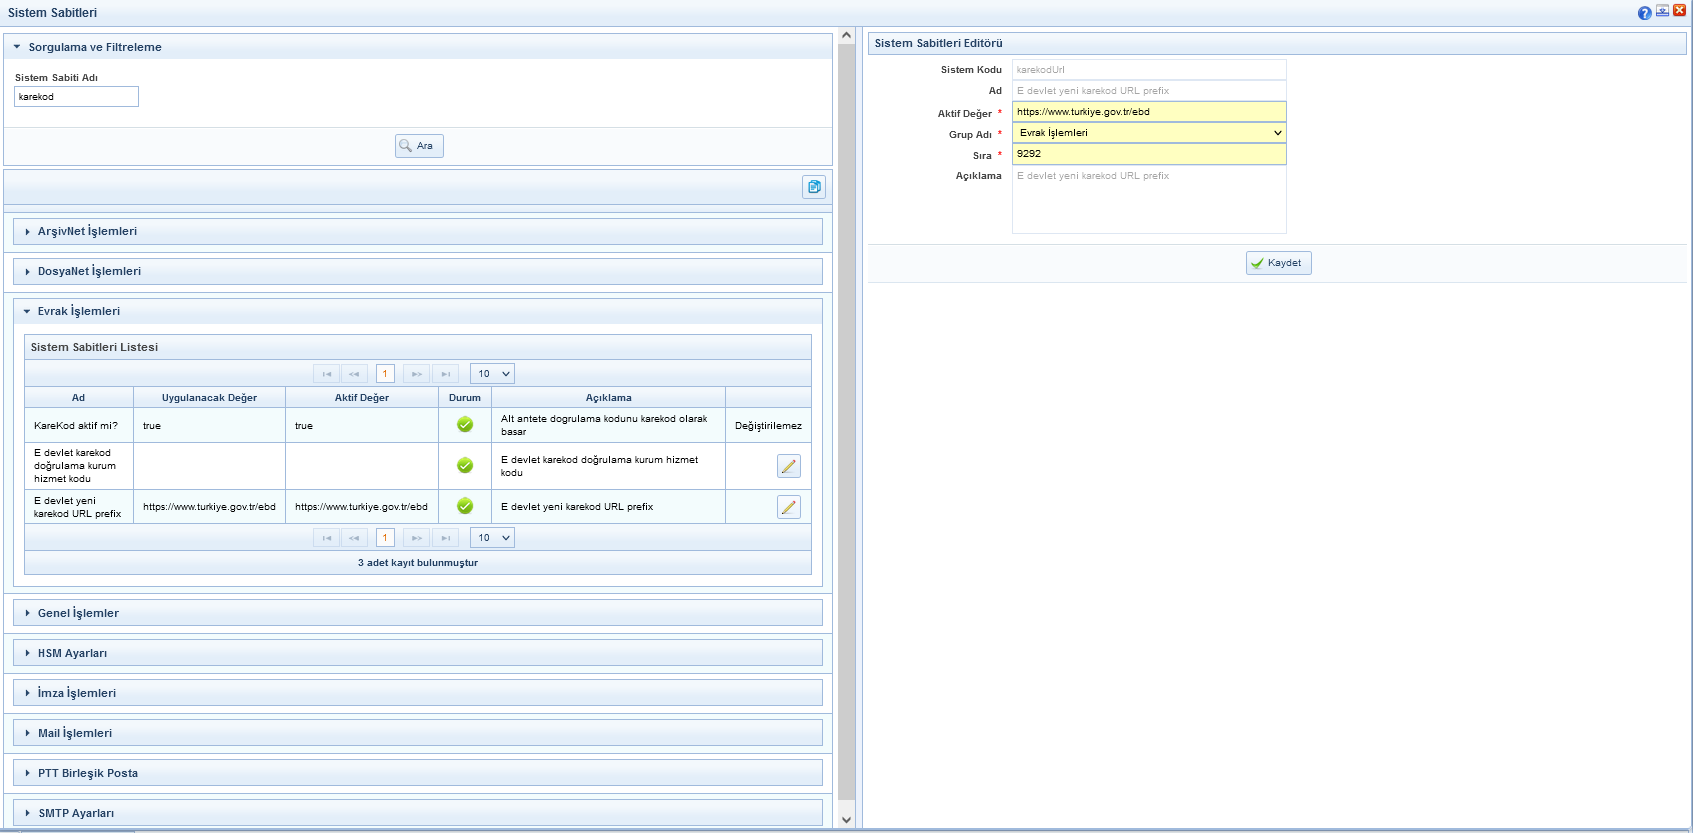Viewport: 1693px width, 833px height.
Task: Go to first page in top paginator
Action: pyautogui.click(x=327, y=374)
